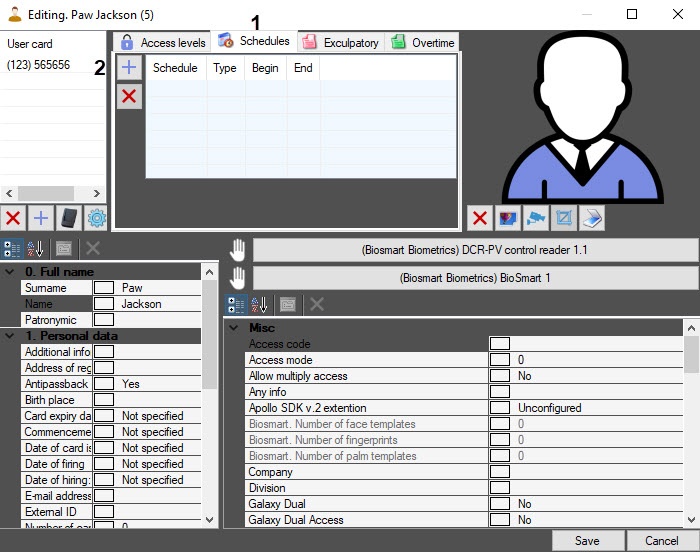The width and height of the screenshot is (700, 552).
Task: Click the End column header
Action: pos(303,68)
